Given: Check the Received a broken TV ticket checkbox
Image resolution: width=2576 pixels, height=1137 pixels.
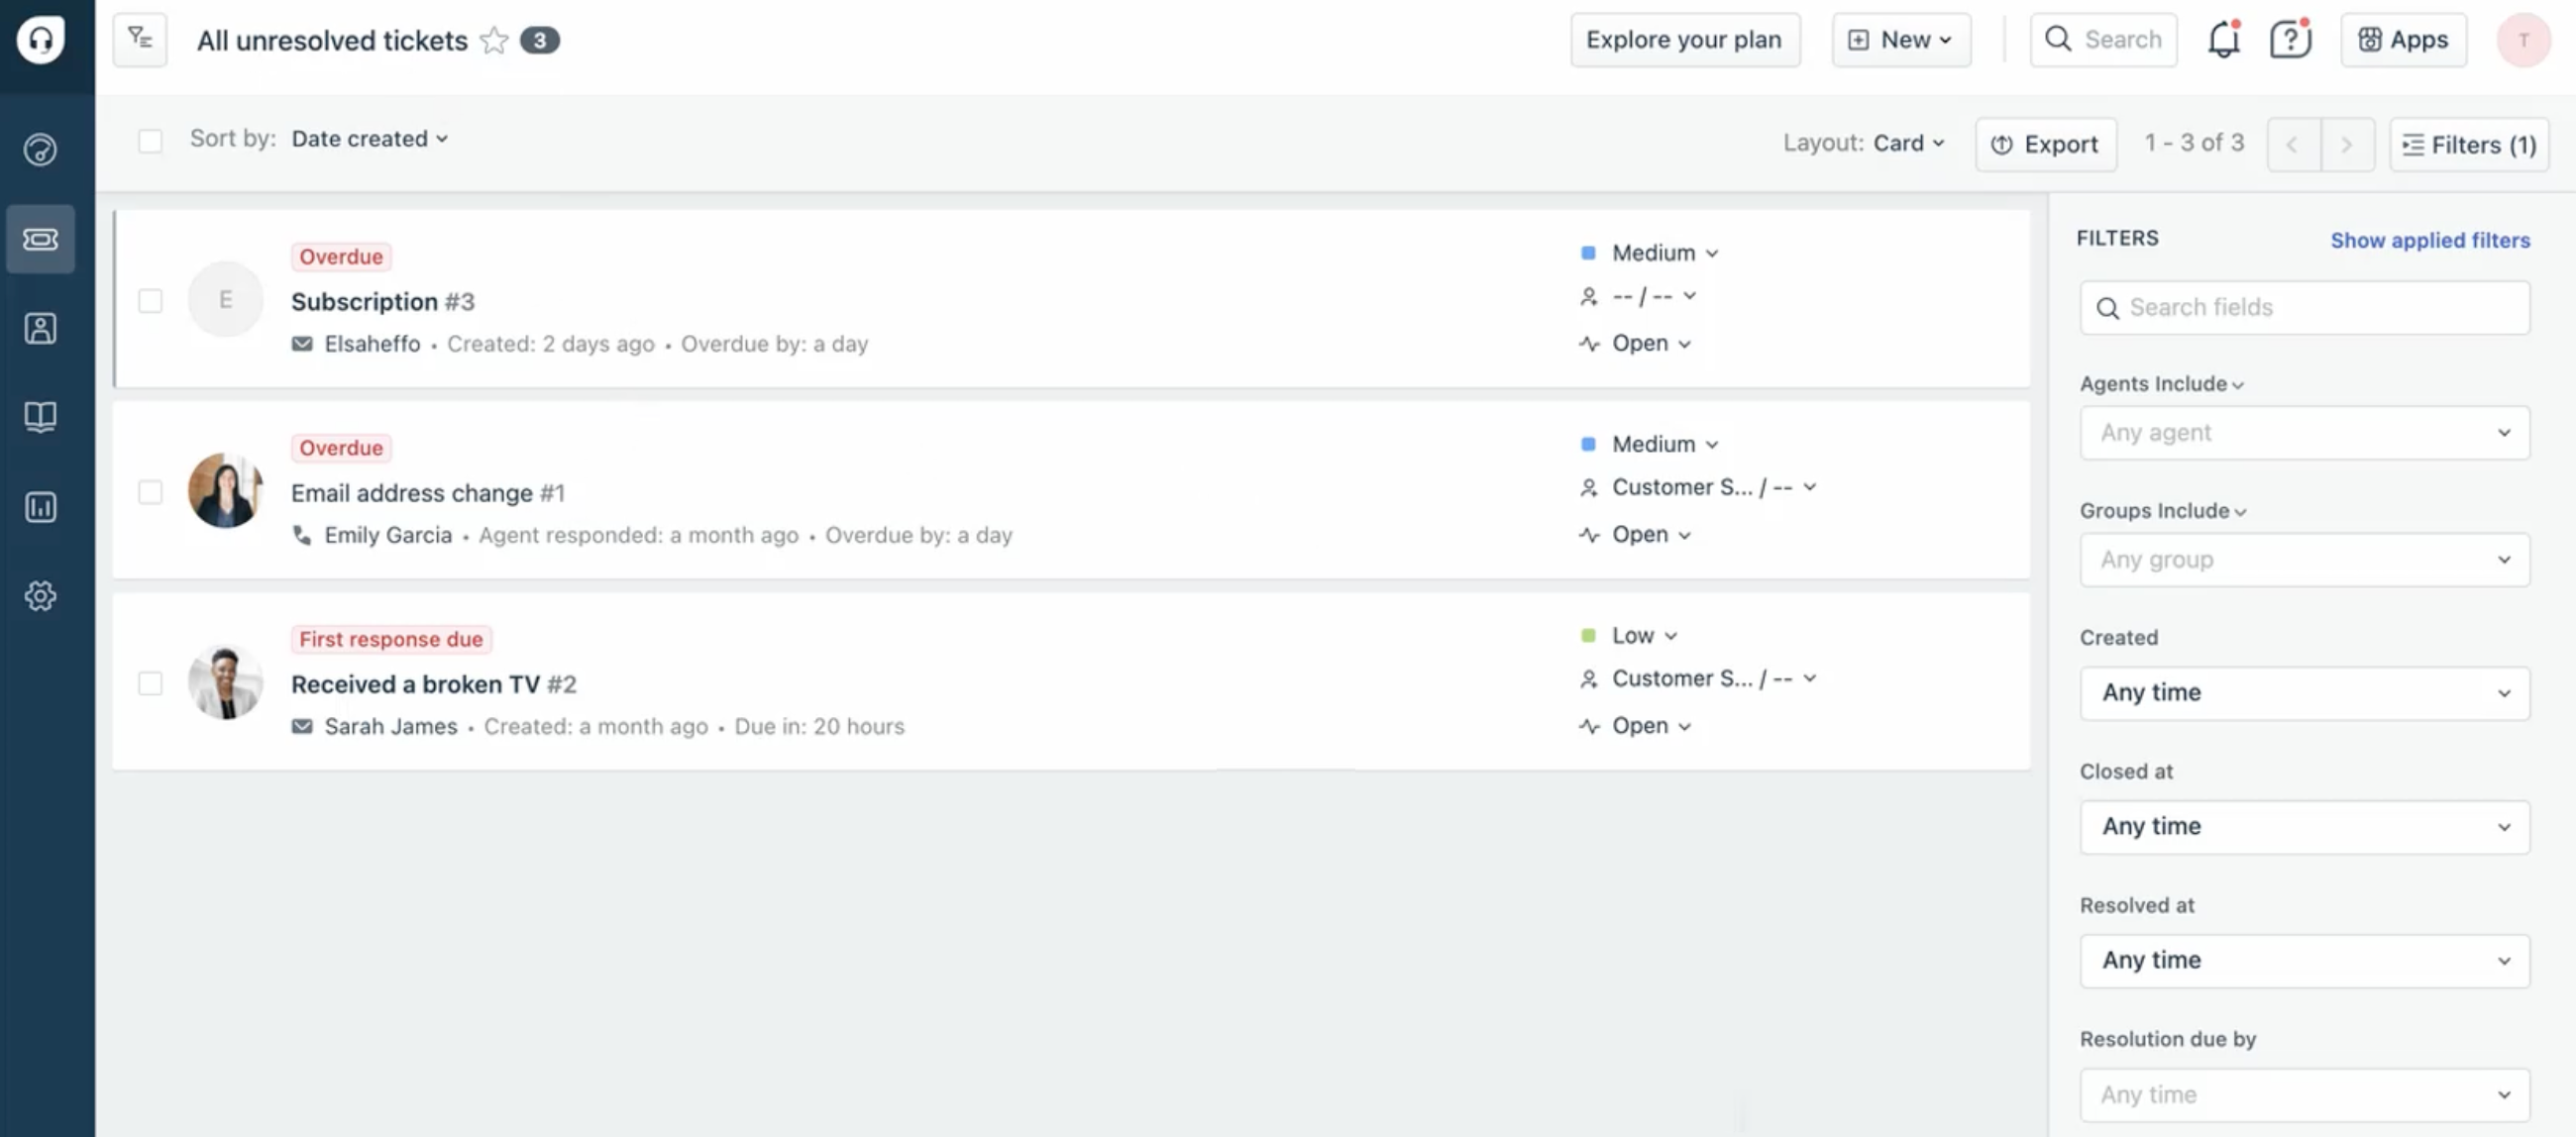Looking at the screenshot, I should pos(151,683).
